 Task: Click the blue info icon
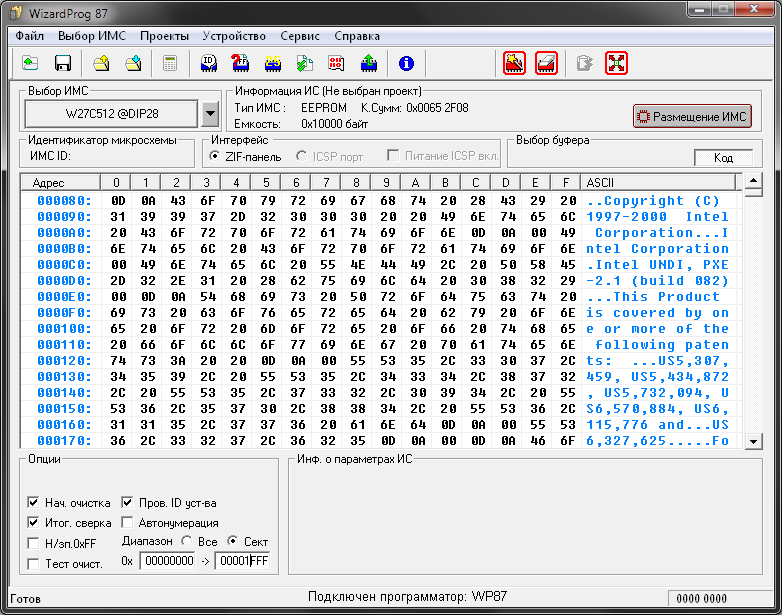406,63
